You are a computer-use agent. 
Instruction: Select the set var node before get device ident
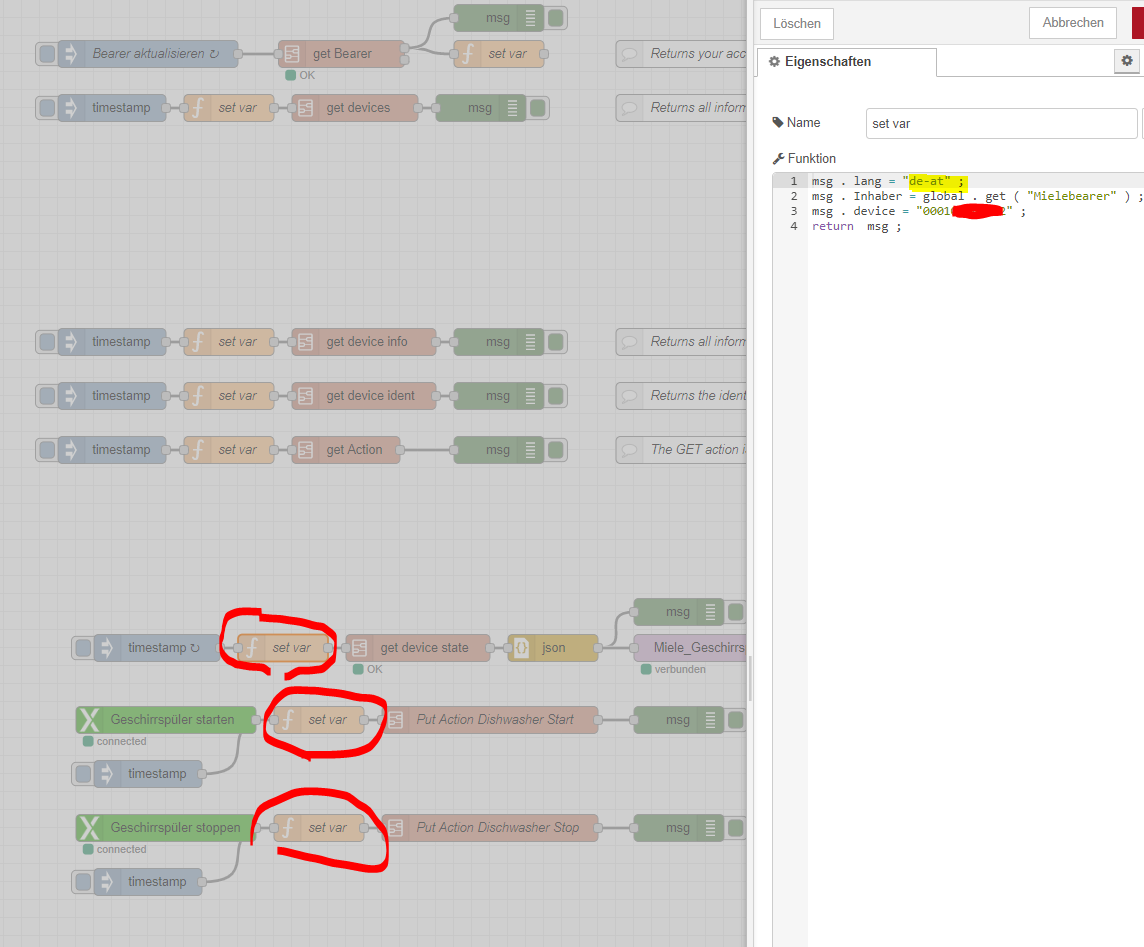click(x=229, y=396)
